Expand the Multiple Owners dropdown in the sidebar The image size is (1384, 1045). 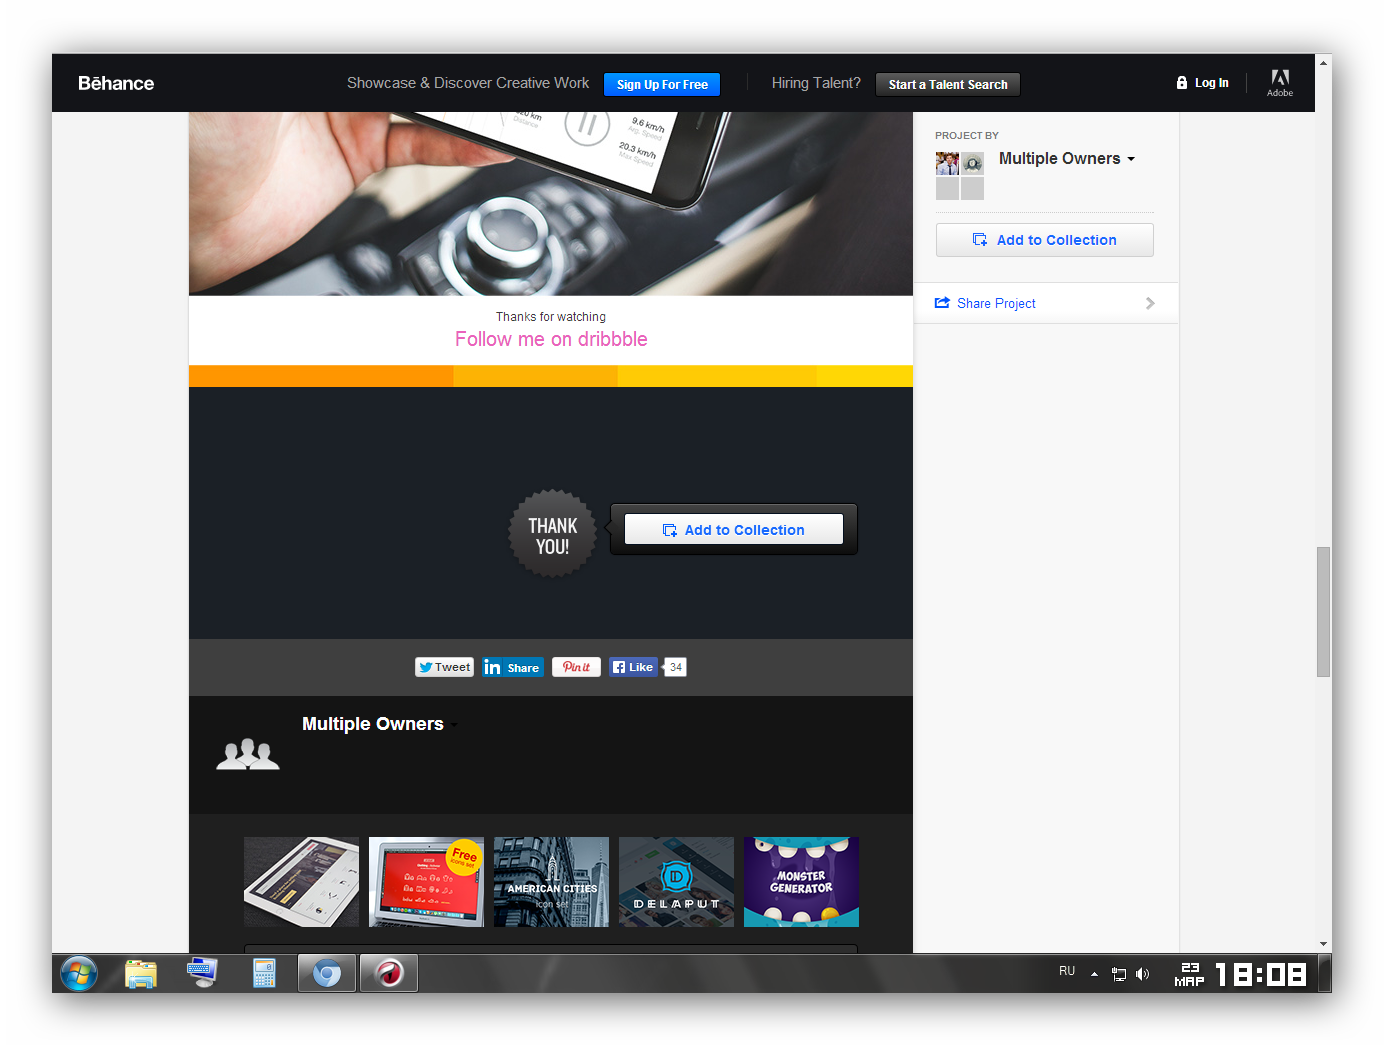[x=1067, y=158]
